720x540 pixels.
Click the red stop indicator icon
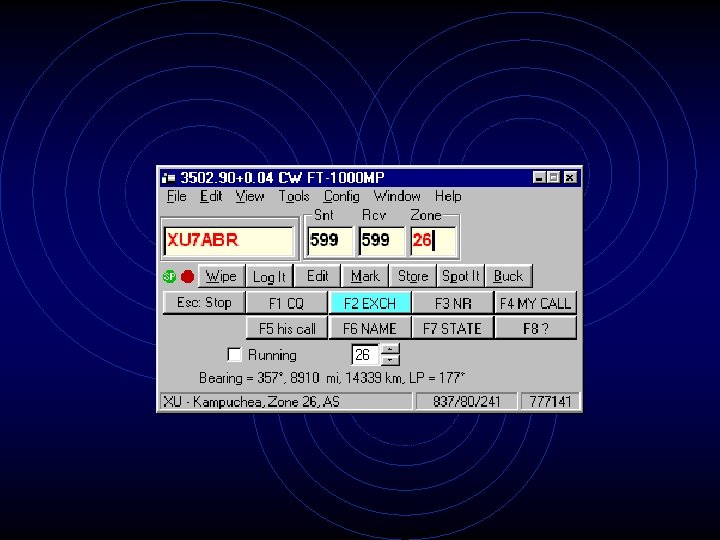point(187,276)
